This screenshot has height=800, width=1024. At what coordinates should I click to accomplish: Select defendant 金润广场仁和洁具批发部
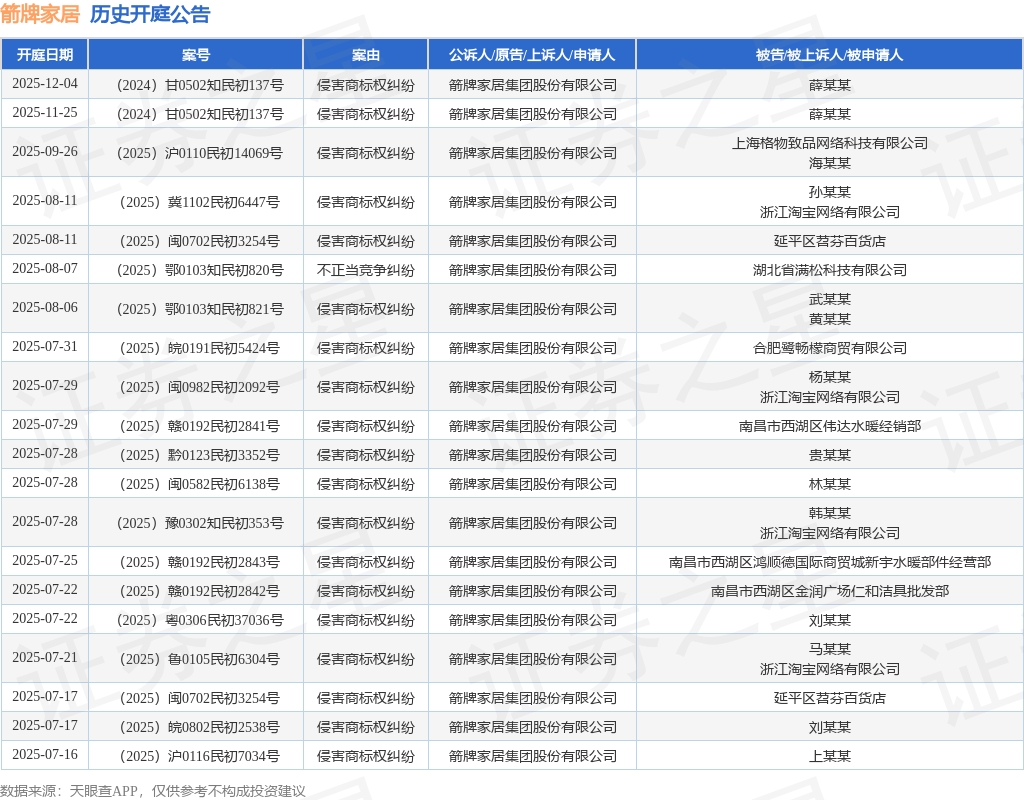(829, 591)
